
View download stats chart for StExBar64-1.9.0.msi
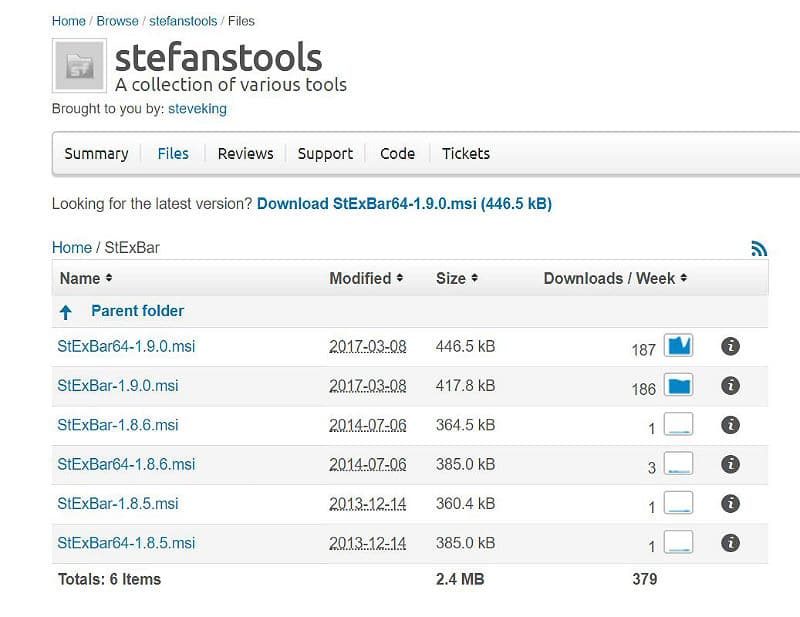[x=679, y=346]
